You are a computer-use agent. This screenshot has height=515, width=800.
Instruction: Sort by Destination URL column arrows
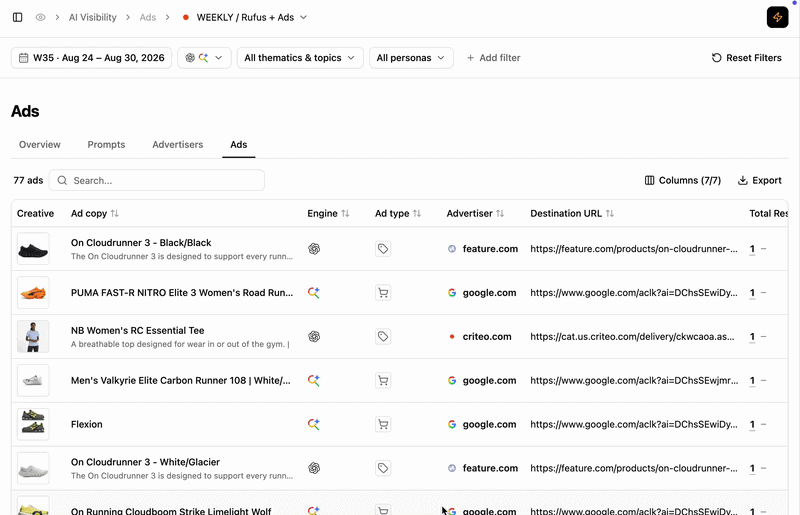click(610, 213)
